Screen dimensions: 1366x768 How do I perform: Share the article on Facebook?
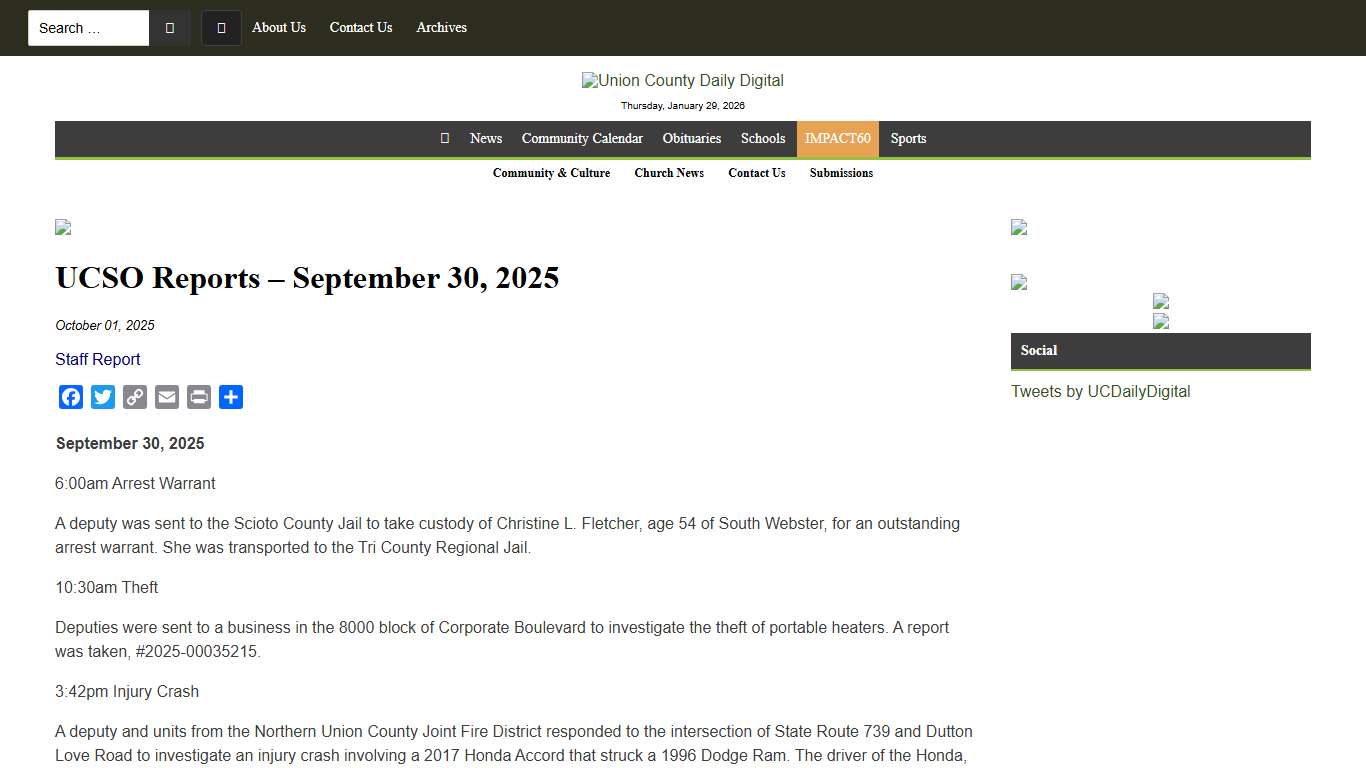tap(70, 397)
